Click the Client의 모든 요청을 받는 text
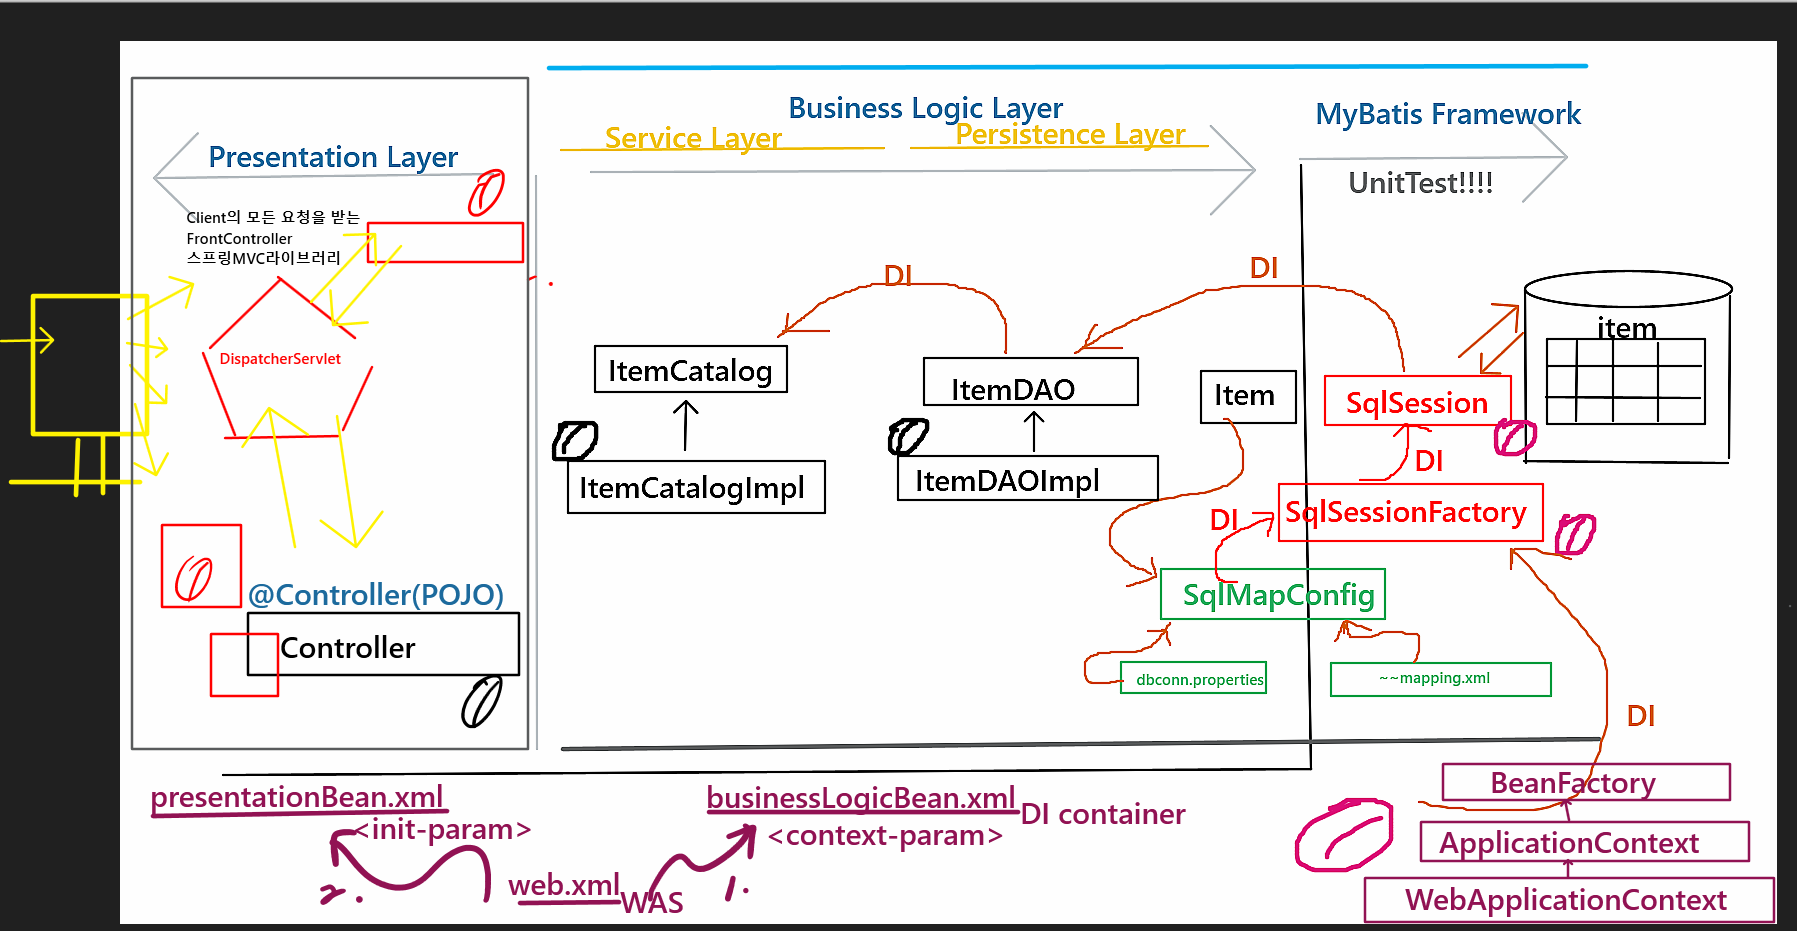The width and height of the screenshot is (1797, 931). pyautogui.click(x=273, y=217)
